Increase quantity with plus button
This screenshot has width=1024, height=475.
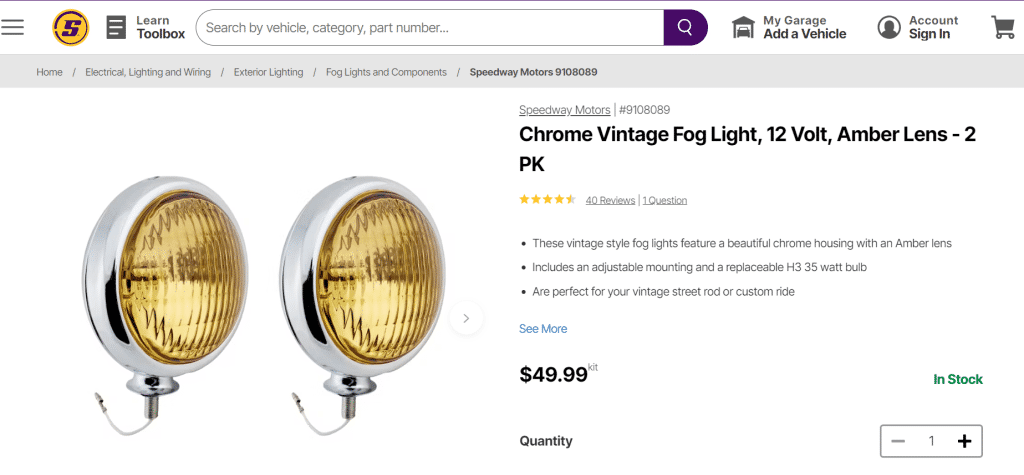pos(964,441)
